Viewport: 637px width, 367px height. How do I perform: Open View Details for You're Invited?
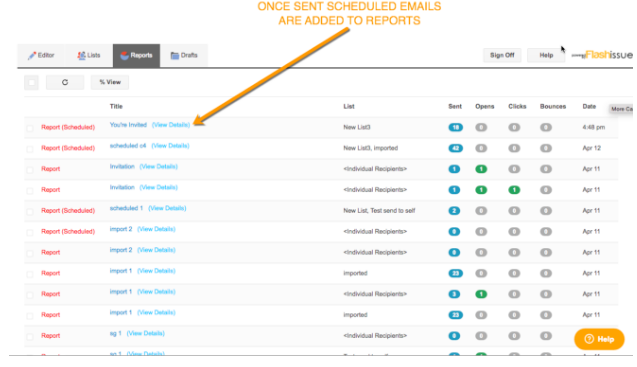(x=171, y=125)
